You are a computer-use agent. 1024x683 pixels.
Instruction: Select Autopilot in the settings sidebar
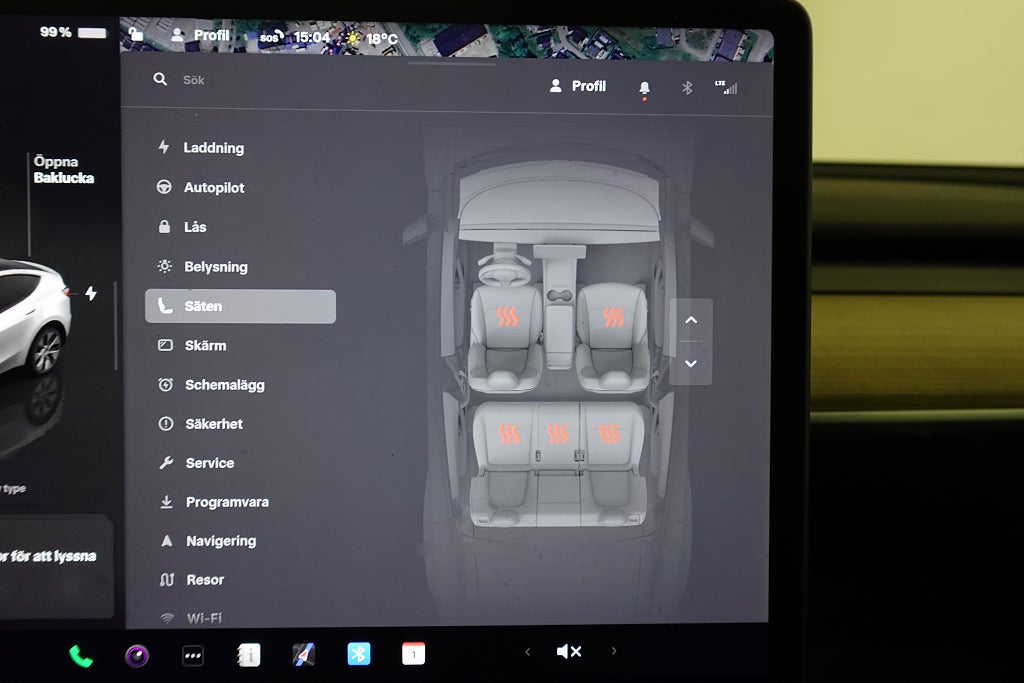213,188
